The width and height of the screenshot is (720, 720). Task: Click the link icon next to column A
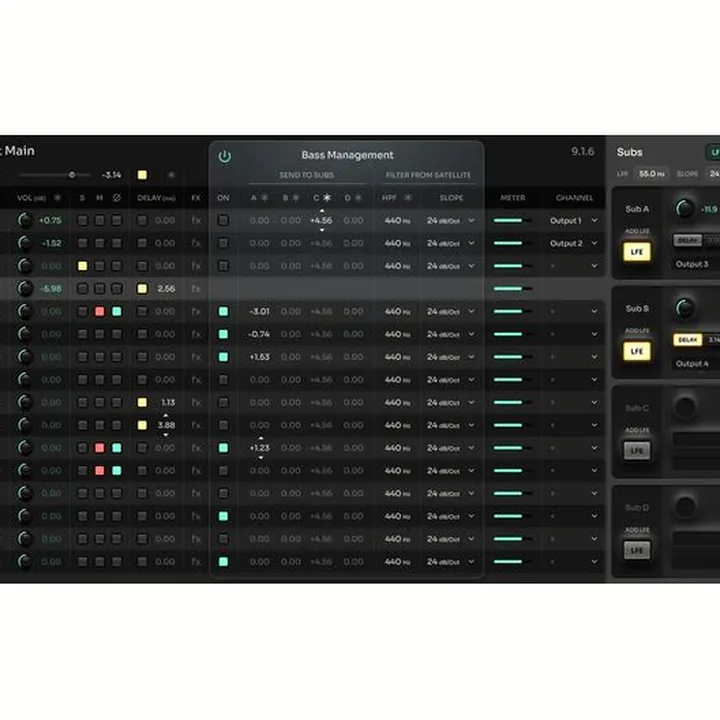[264, 197]
